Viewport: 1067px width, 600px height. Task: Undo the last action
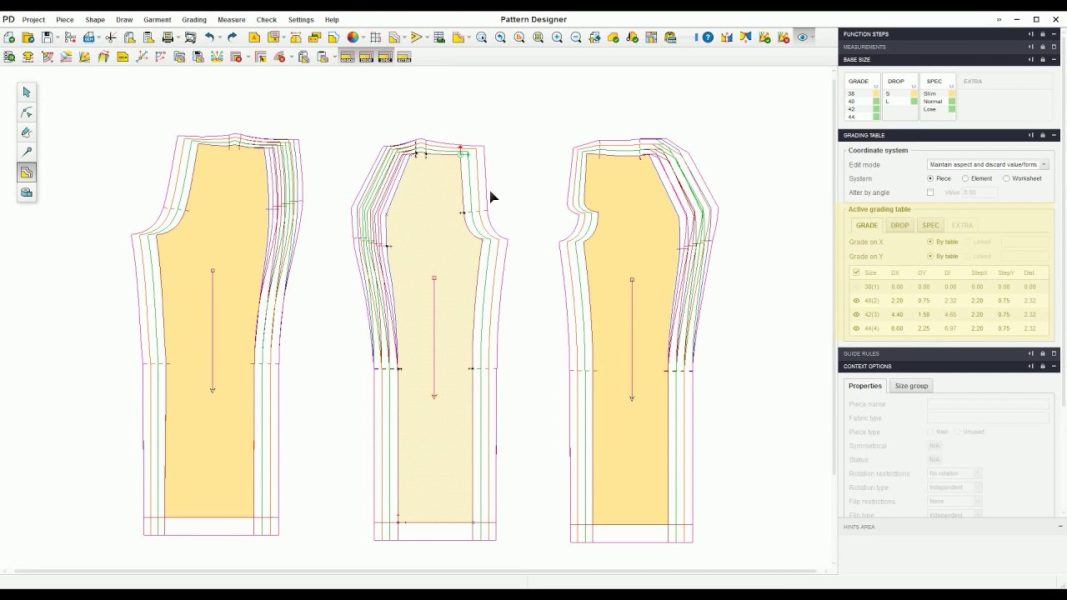click(x=210, y=37)
